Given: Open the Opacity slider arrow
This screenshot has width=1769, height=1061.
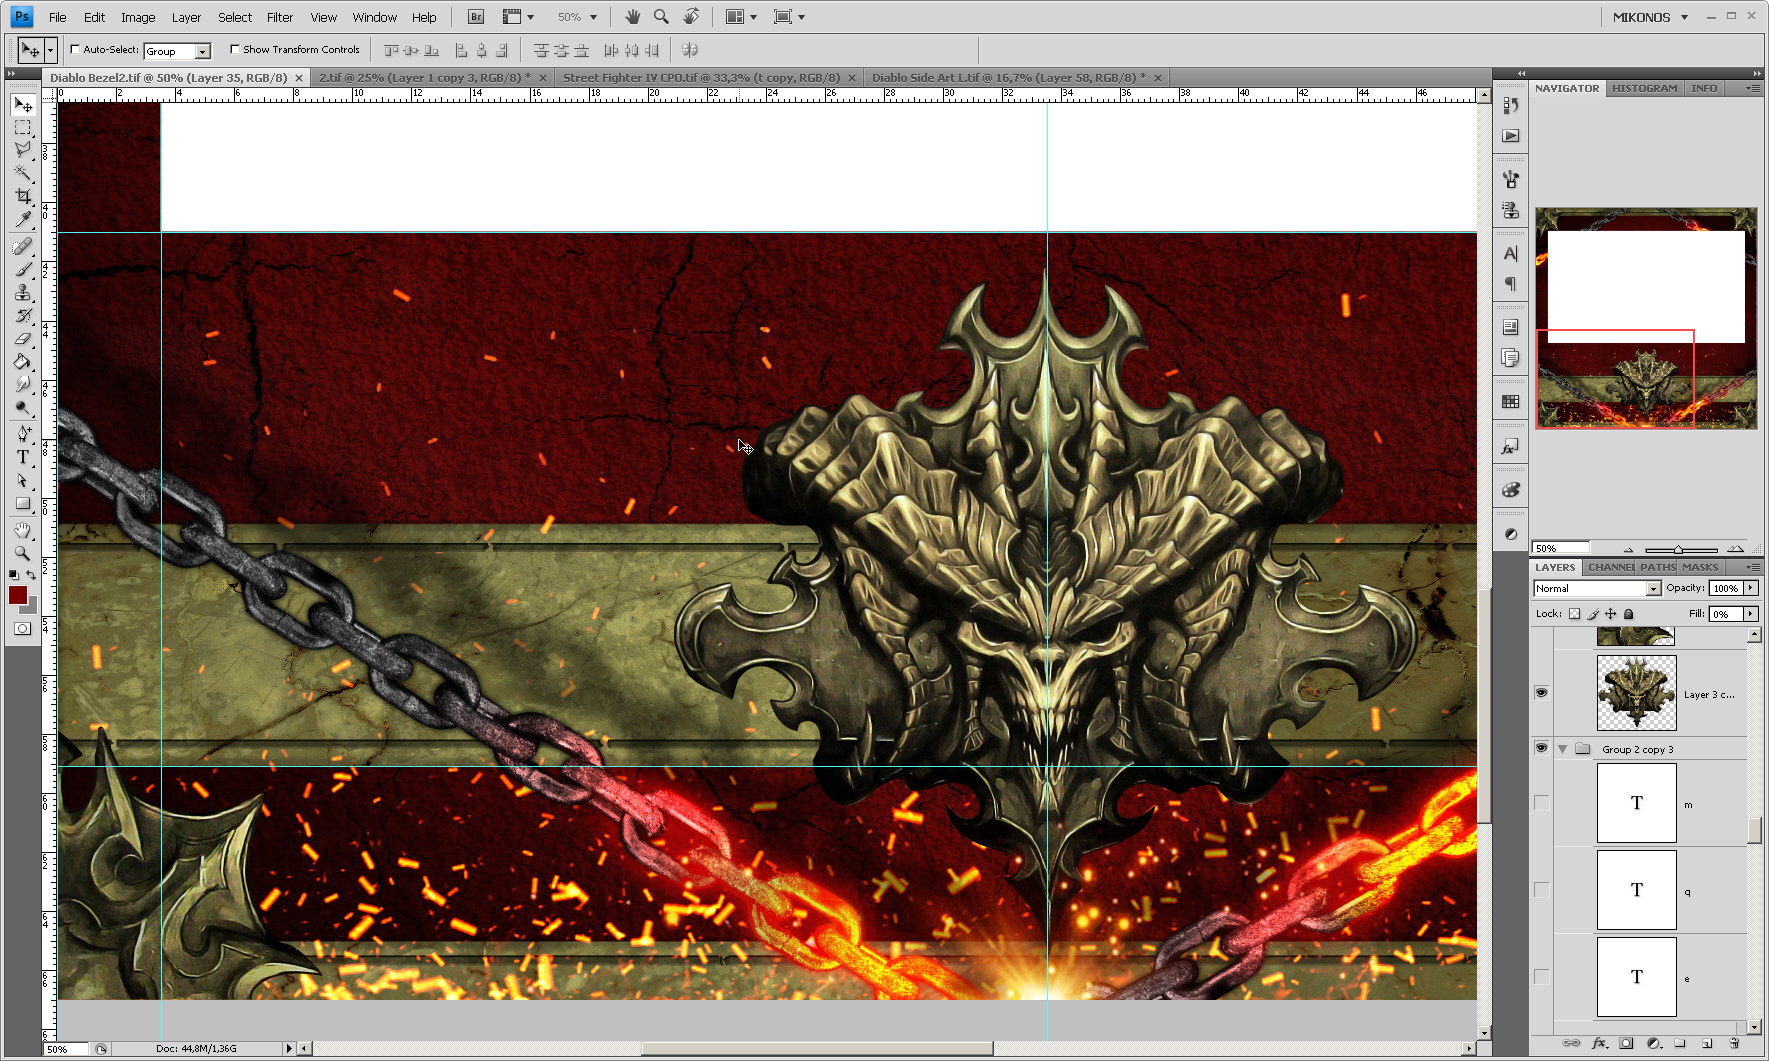Looking at the screenshot, I should 1751,588.
